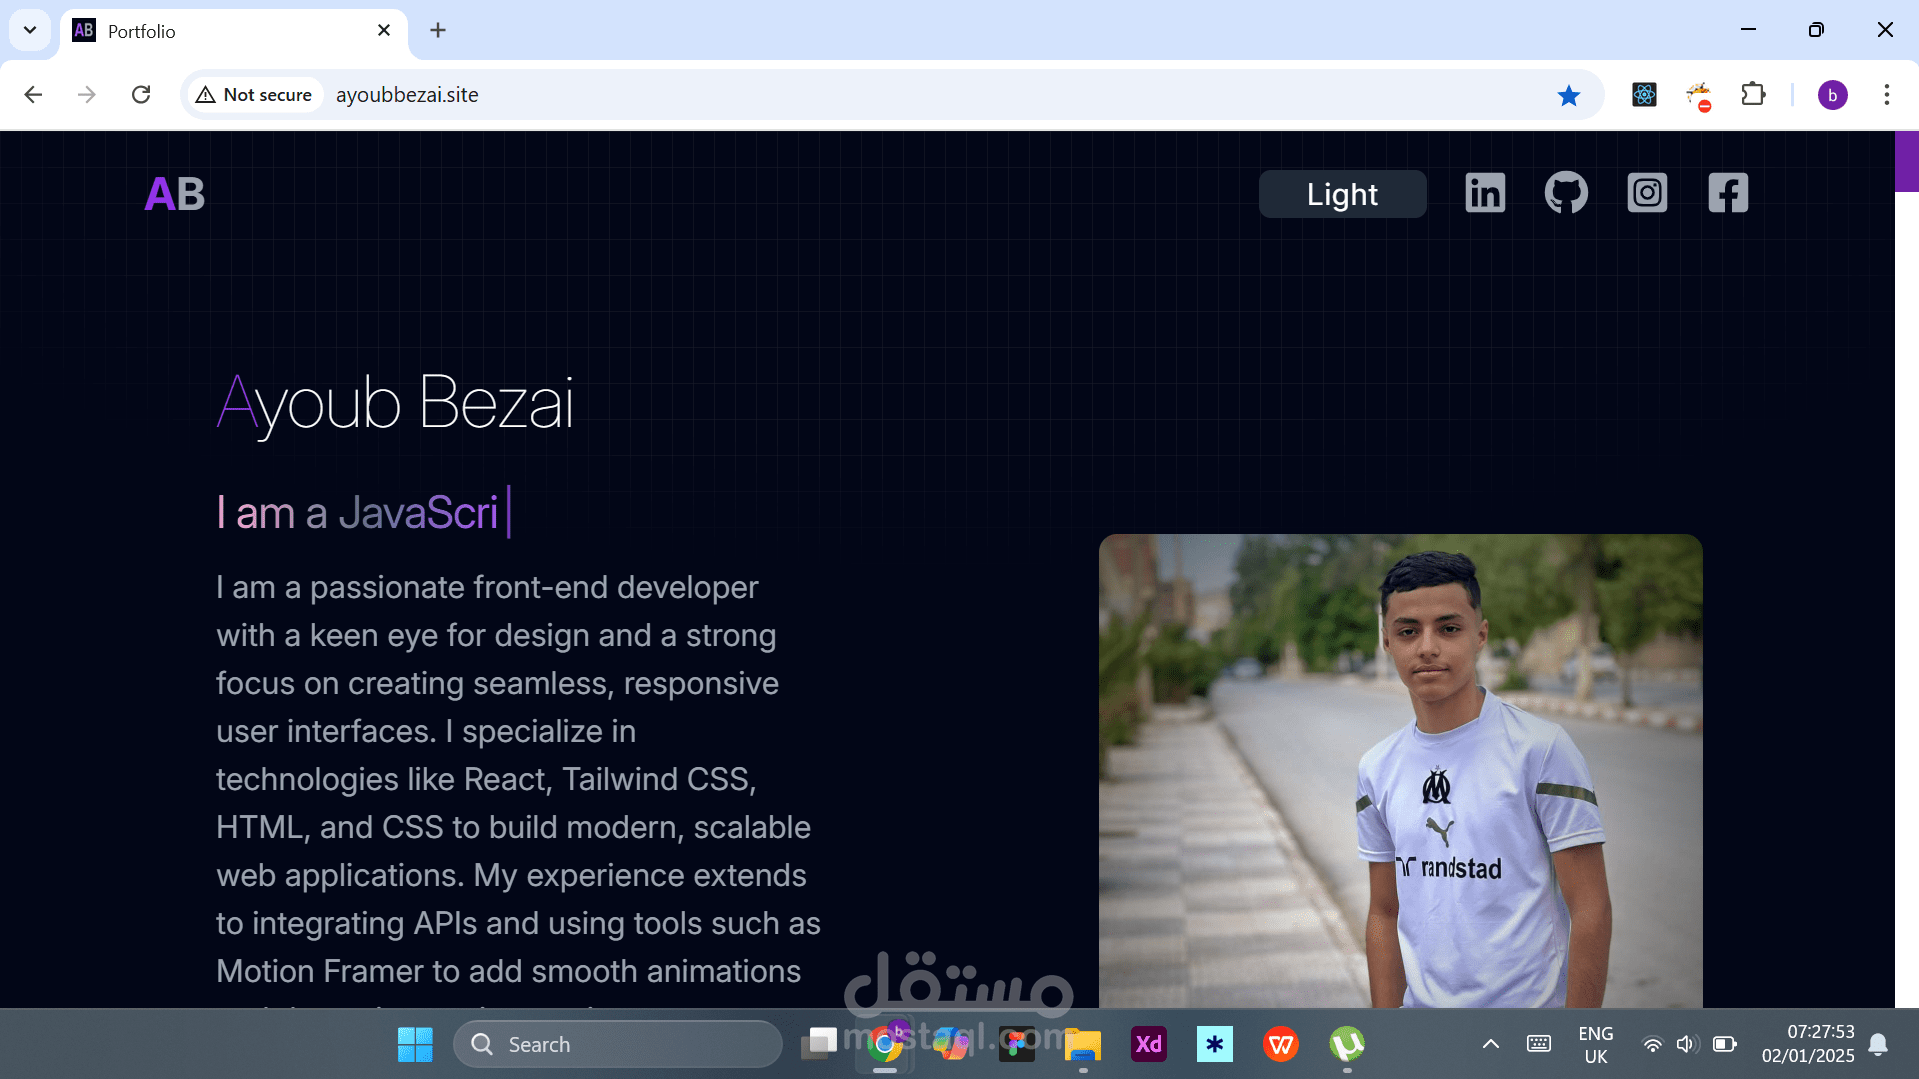This screenshot has width=1919, height=1079.
Task: Toggle the Light theme button
Action: [1342, 194]
